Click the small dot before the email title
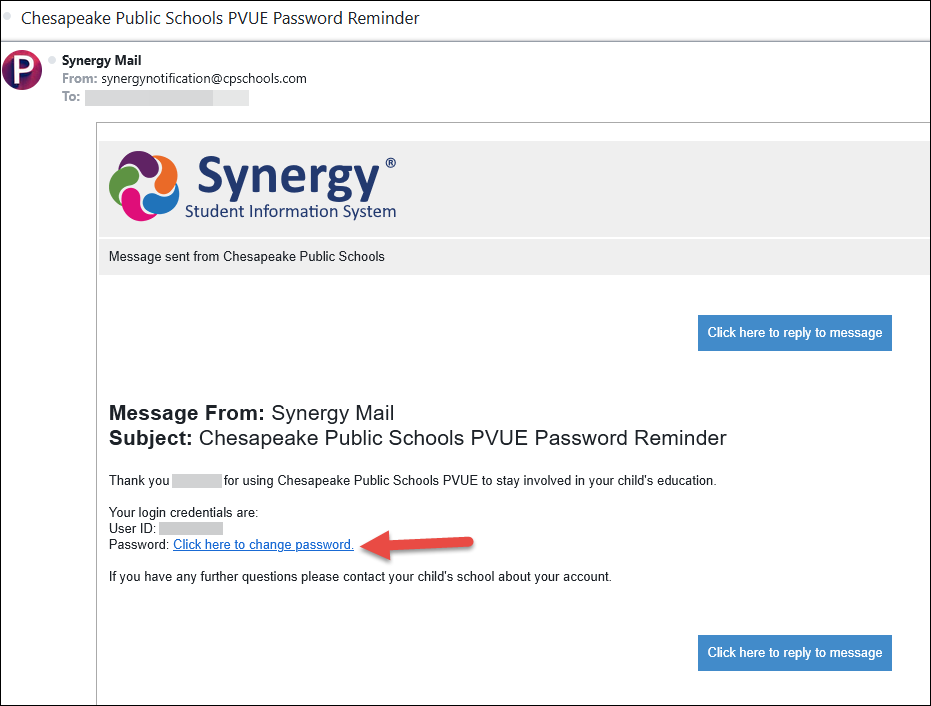Image resolution: width=931 pixels, height=706 pixels. click(8, 17)
